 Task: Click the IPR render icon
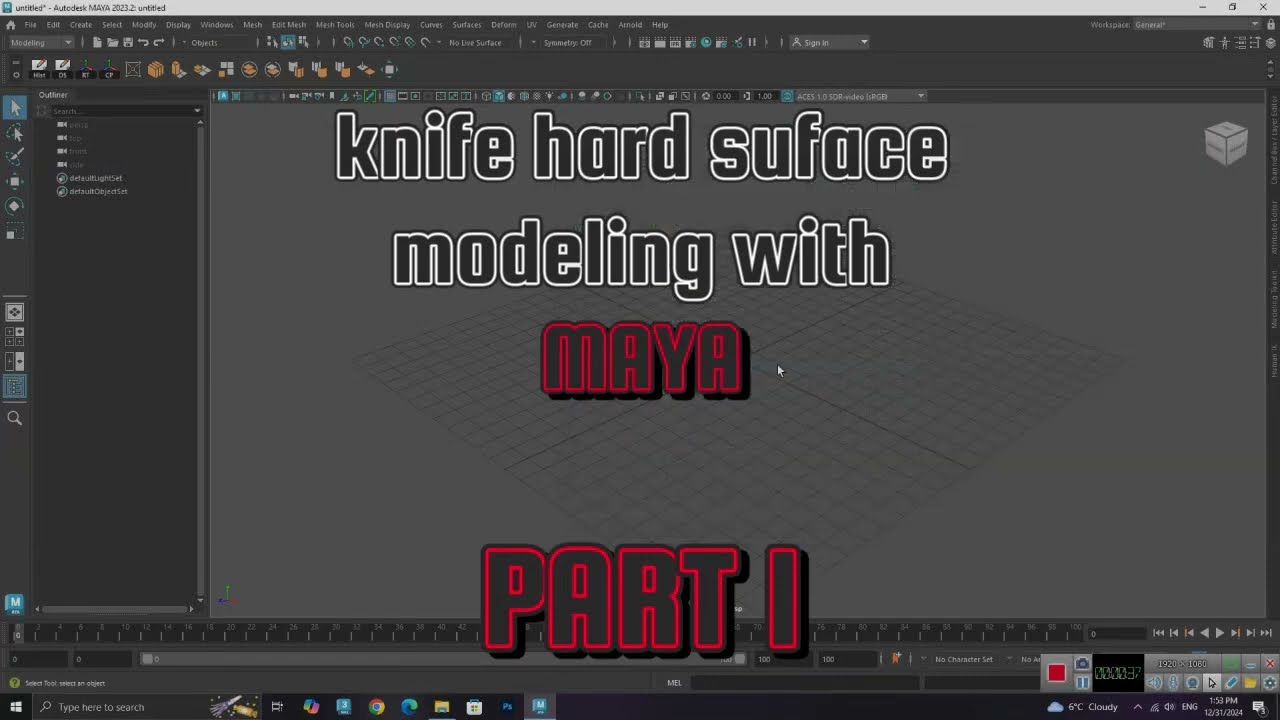coord(675,42)
